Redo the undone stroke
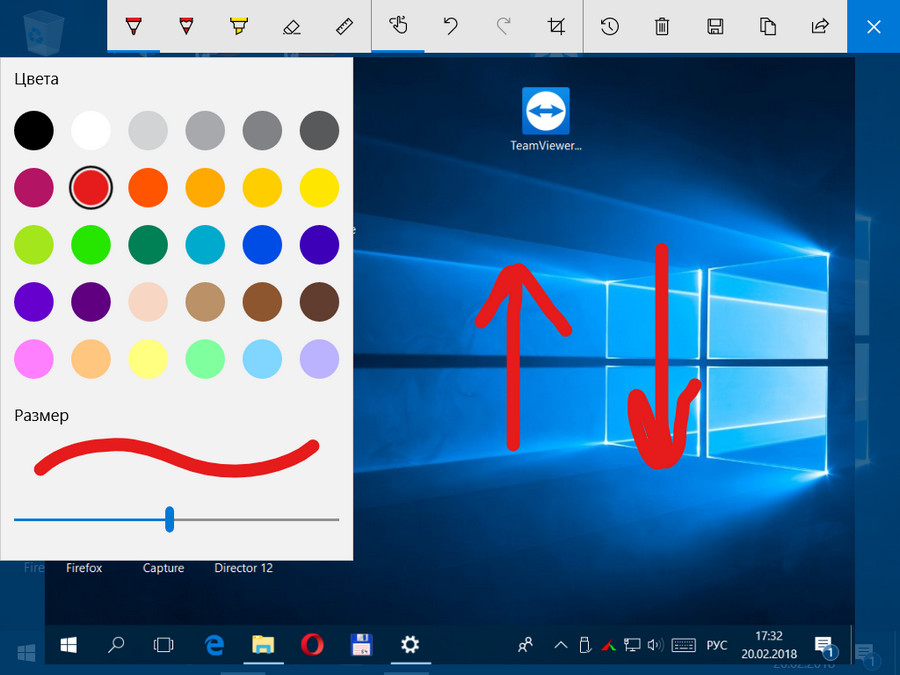This screenshot has height=675, width=900. pos(503,26)
